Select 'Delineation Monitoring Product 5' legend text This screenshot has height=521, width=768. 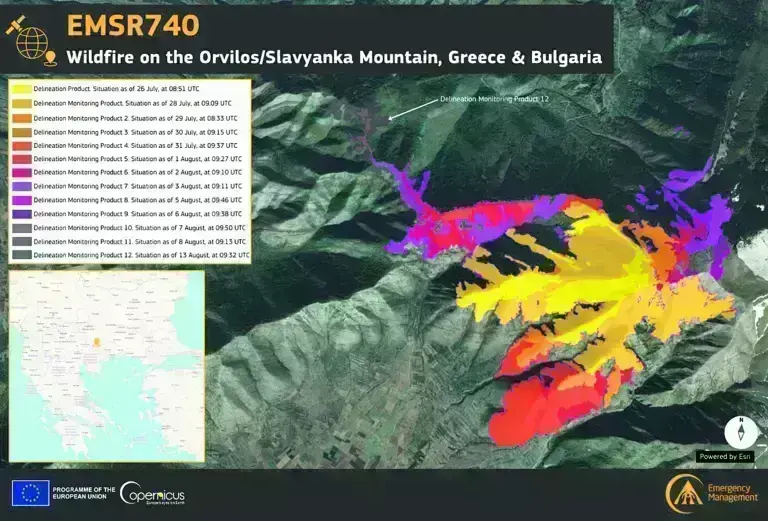[81, 159]
